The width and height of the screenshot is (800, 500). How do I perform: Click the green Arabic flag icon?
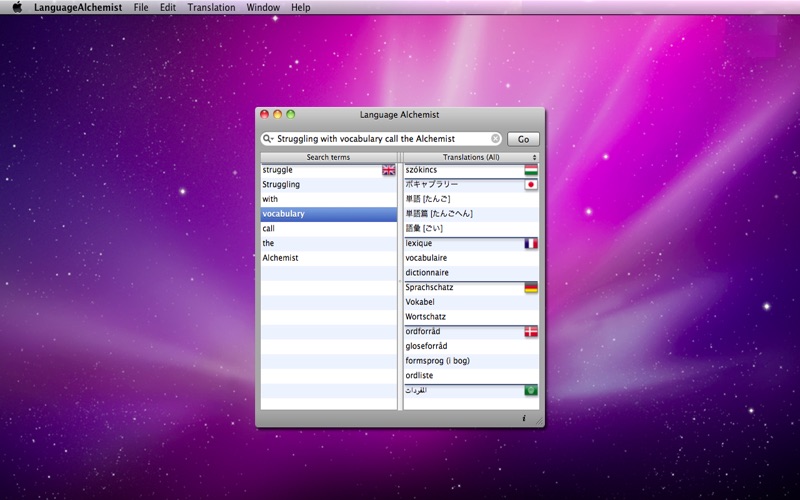(531, 391)
